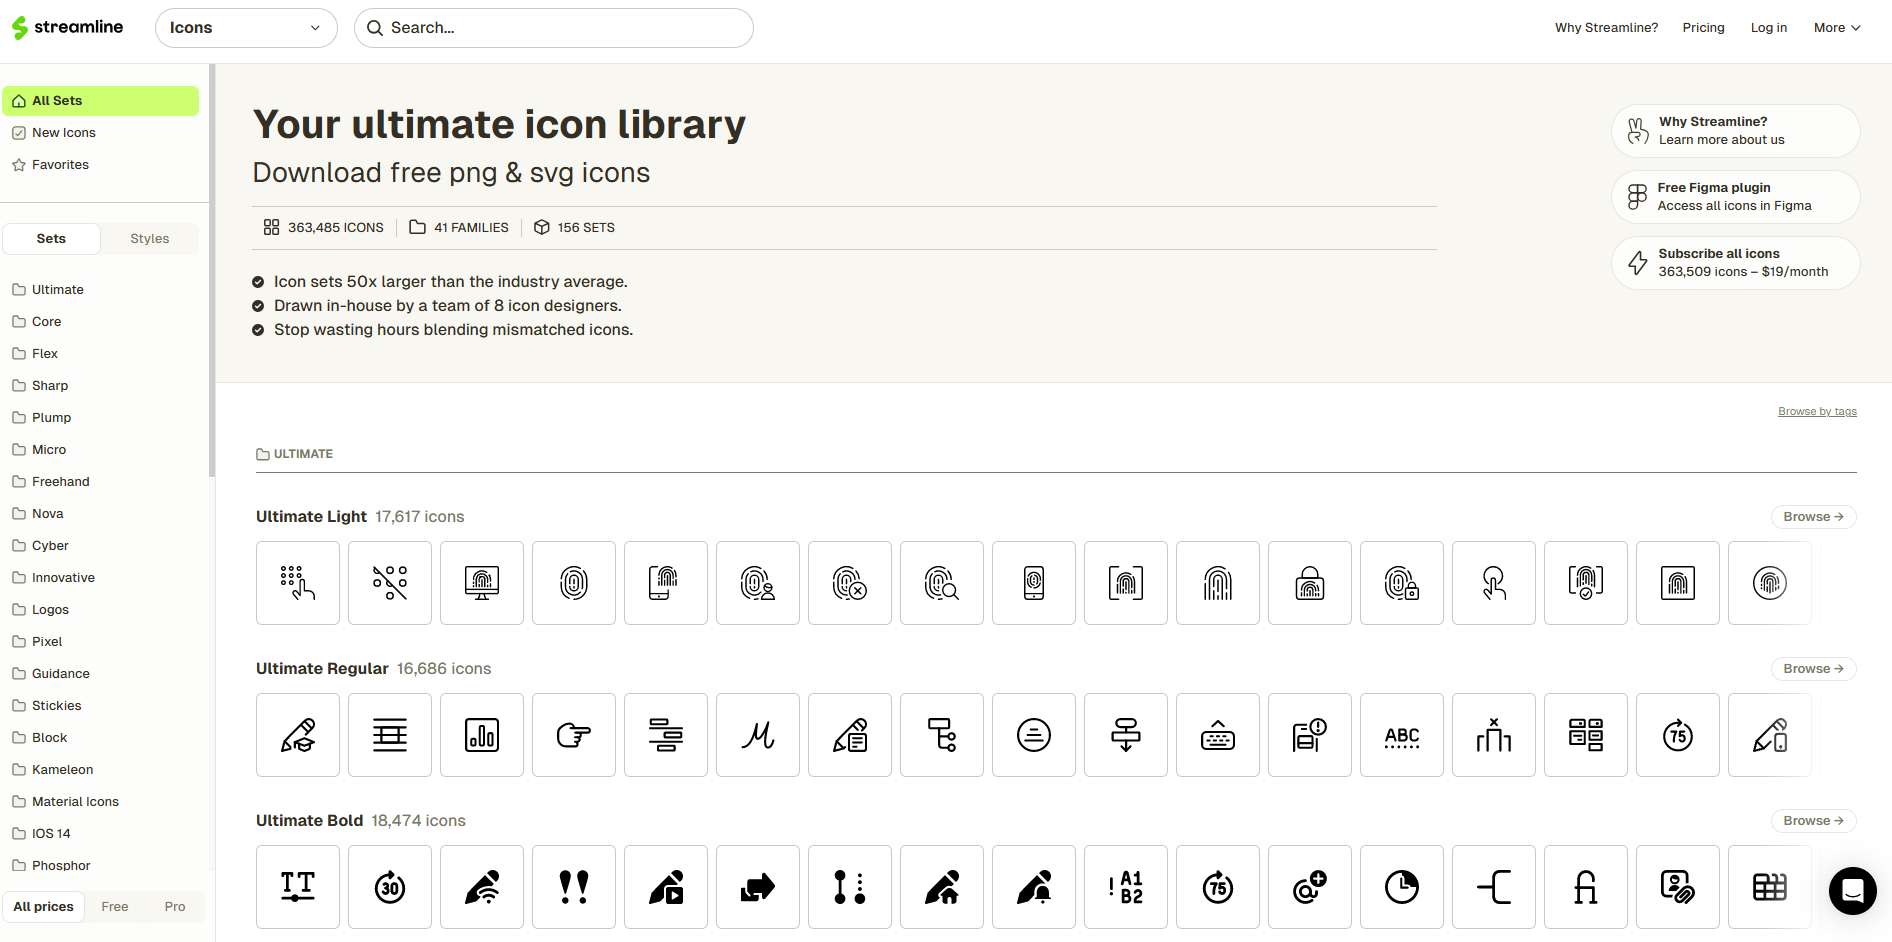The width and height of the screenshot is (1892, 942).
Task: Expand the More menu in the header
Action: (1836, 28)
